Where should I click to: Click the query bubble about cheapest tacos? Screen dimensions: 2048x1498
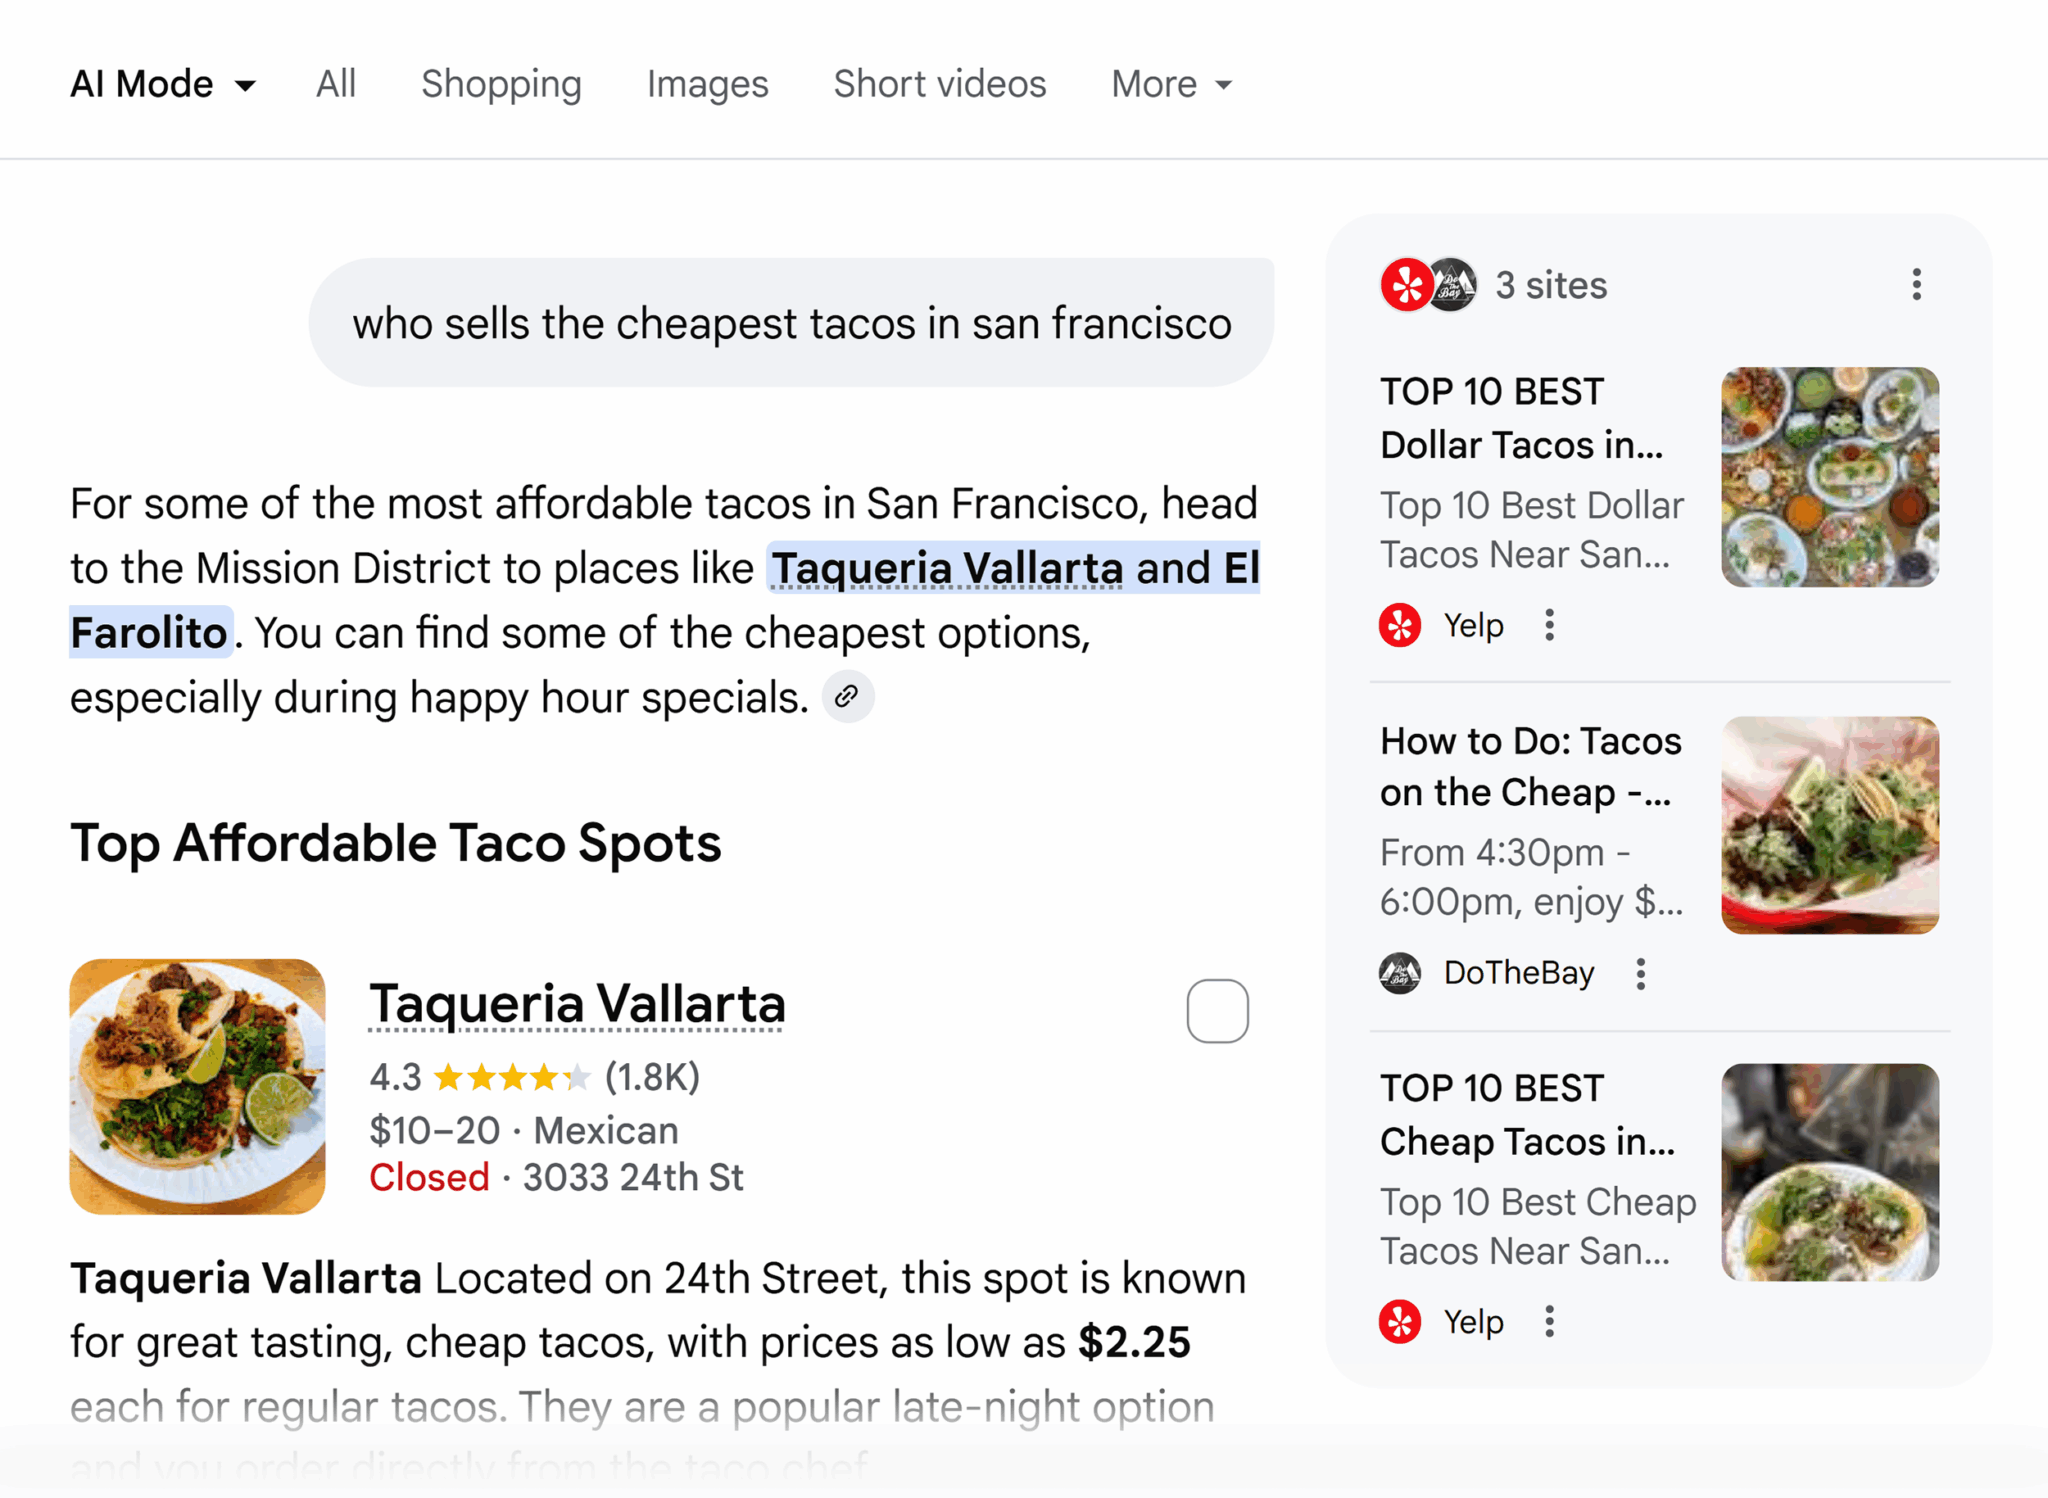coord(791,323)
